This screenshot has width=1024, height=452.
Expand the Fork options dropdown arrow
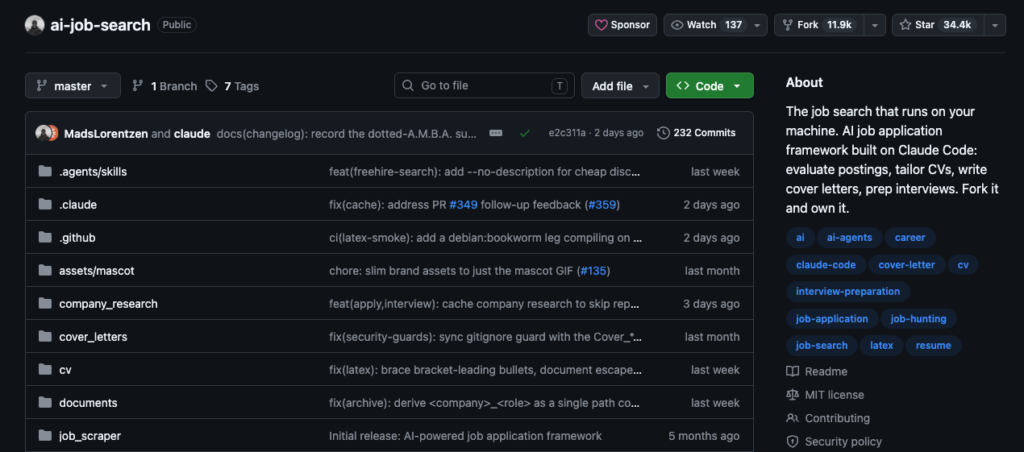click(x=874, y=25)
